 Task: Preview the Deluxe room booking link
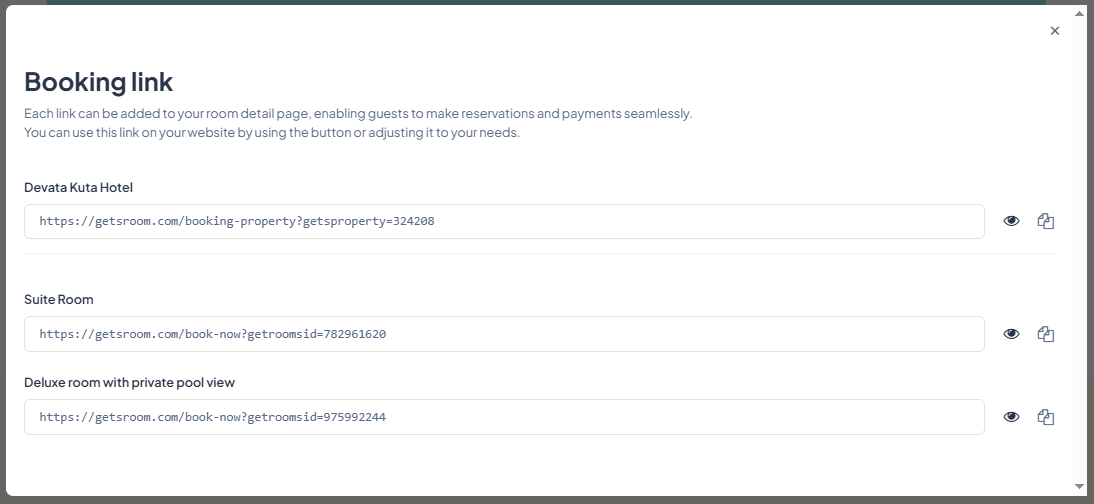click(1011, 417)
